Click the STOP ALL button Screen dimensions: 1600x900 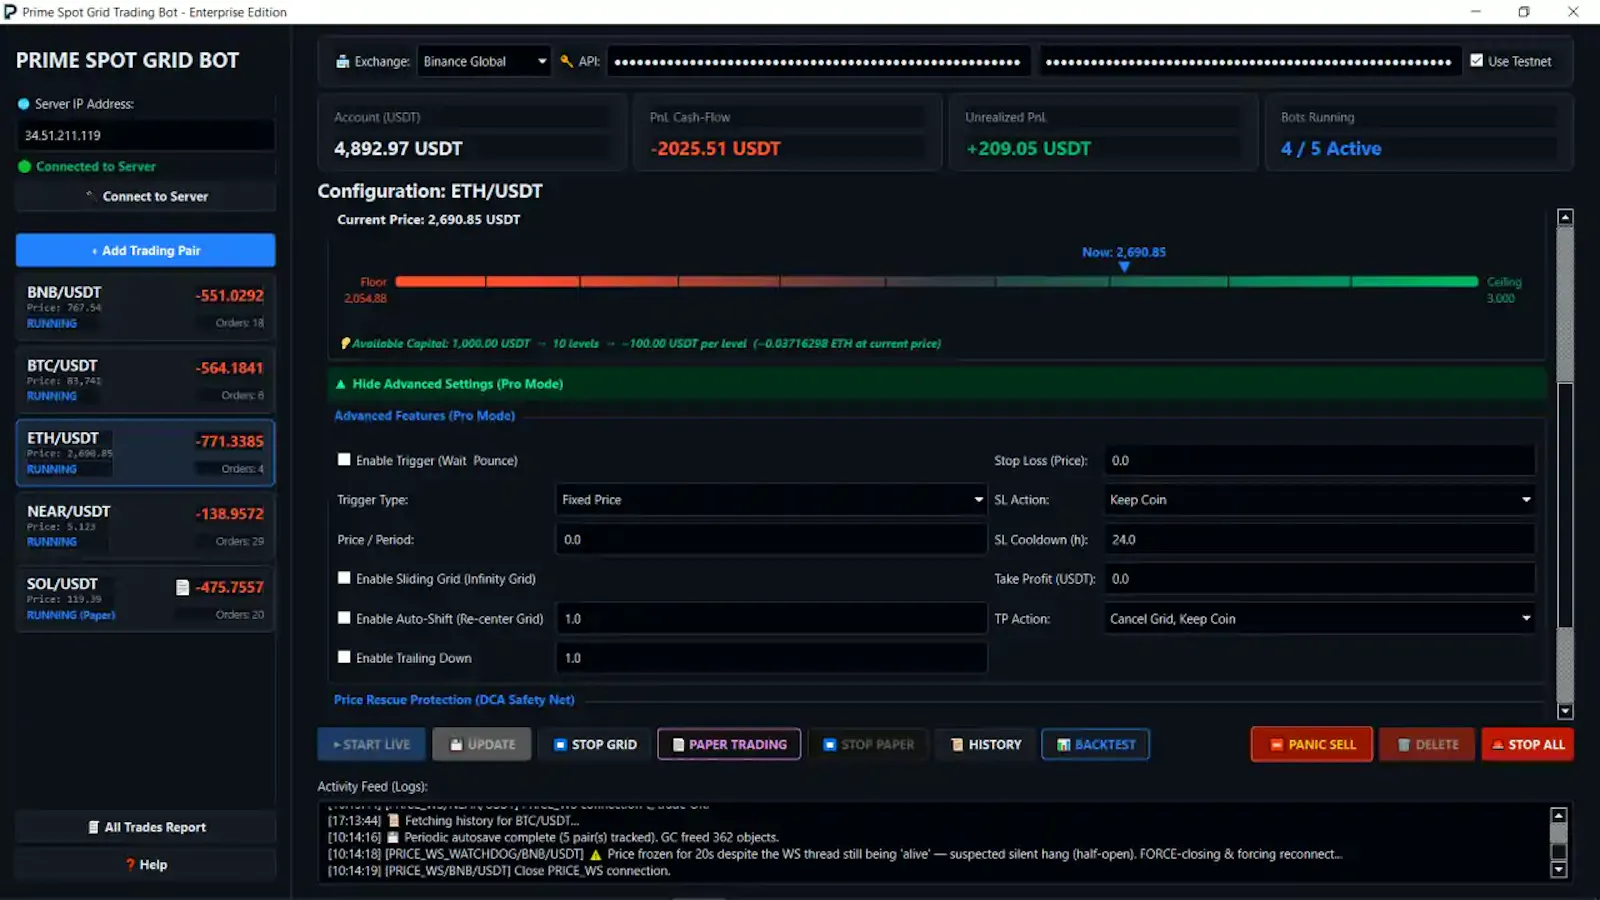pos(1528,744)
